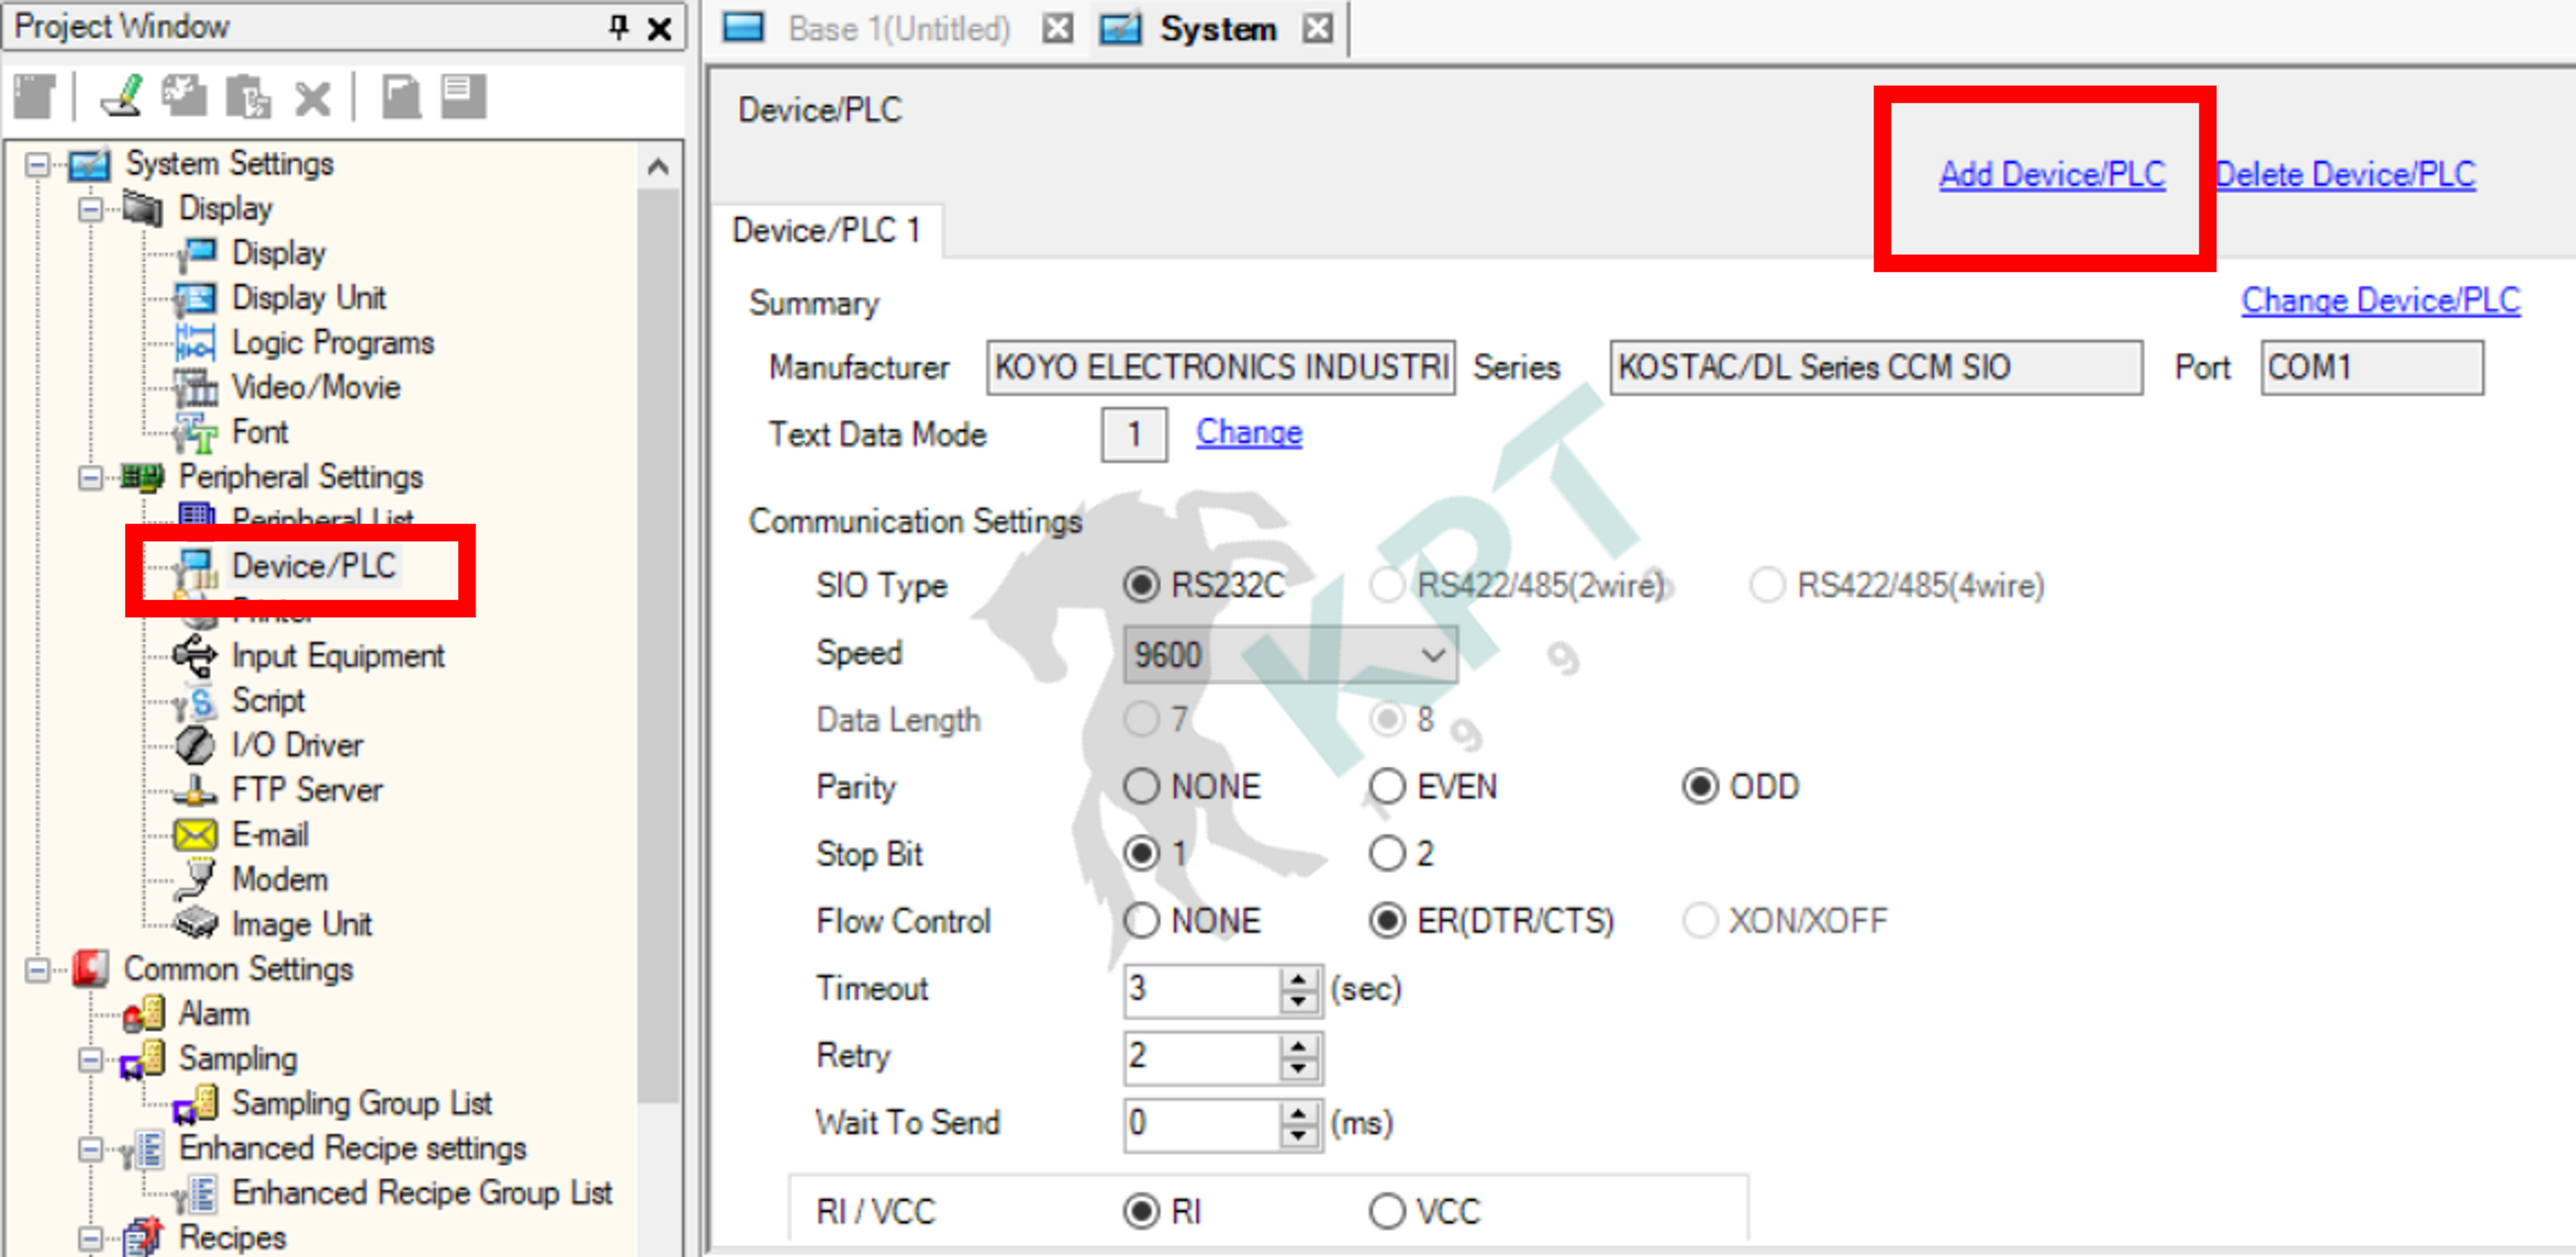The height and width of the screenshot is (1257, 2576).
Task: Click the paste clipboard toolbar icon
Action: (x=248, y=98)
